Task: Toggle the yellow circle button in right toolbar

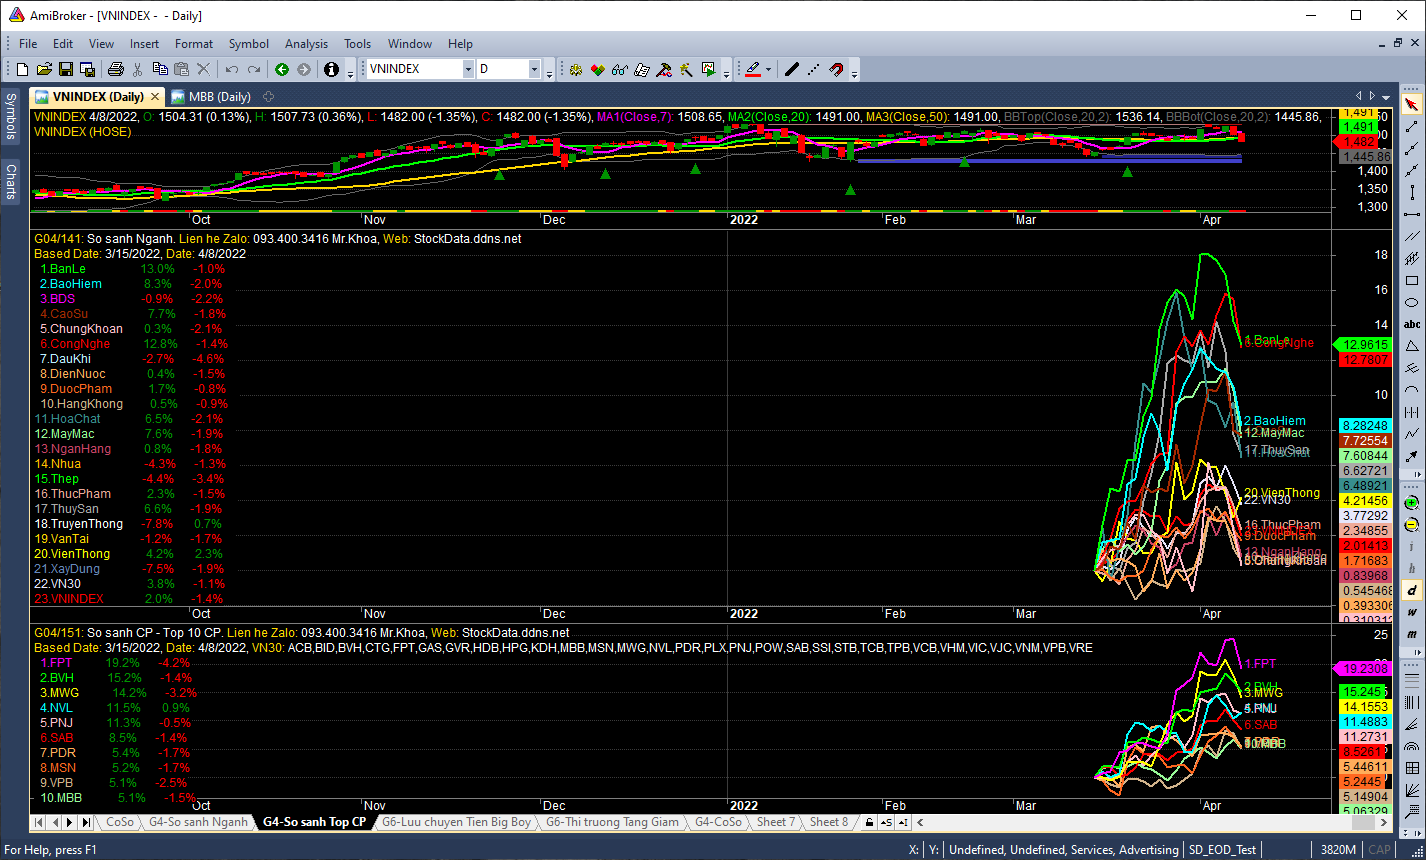Action: [x=1411, y=525]
